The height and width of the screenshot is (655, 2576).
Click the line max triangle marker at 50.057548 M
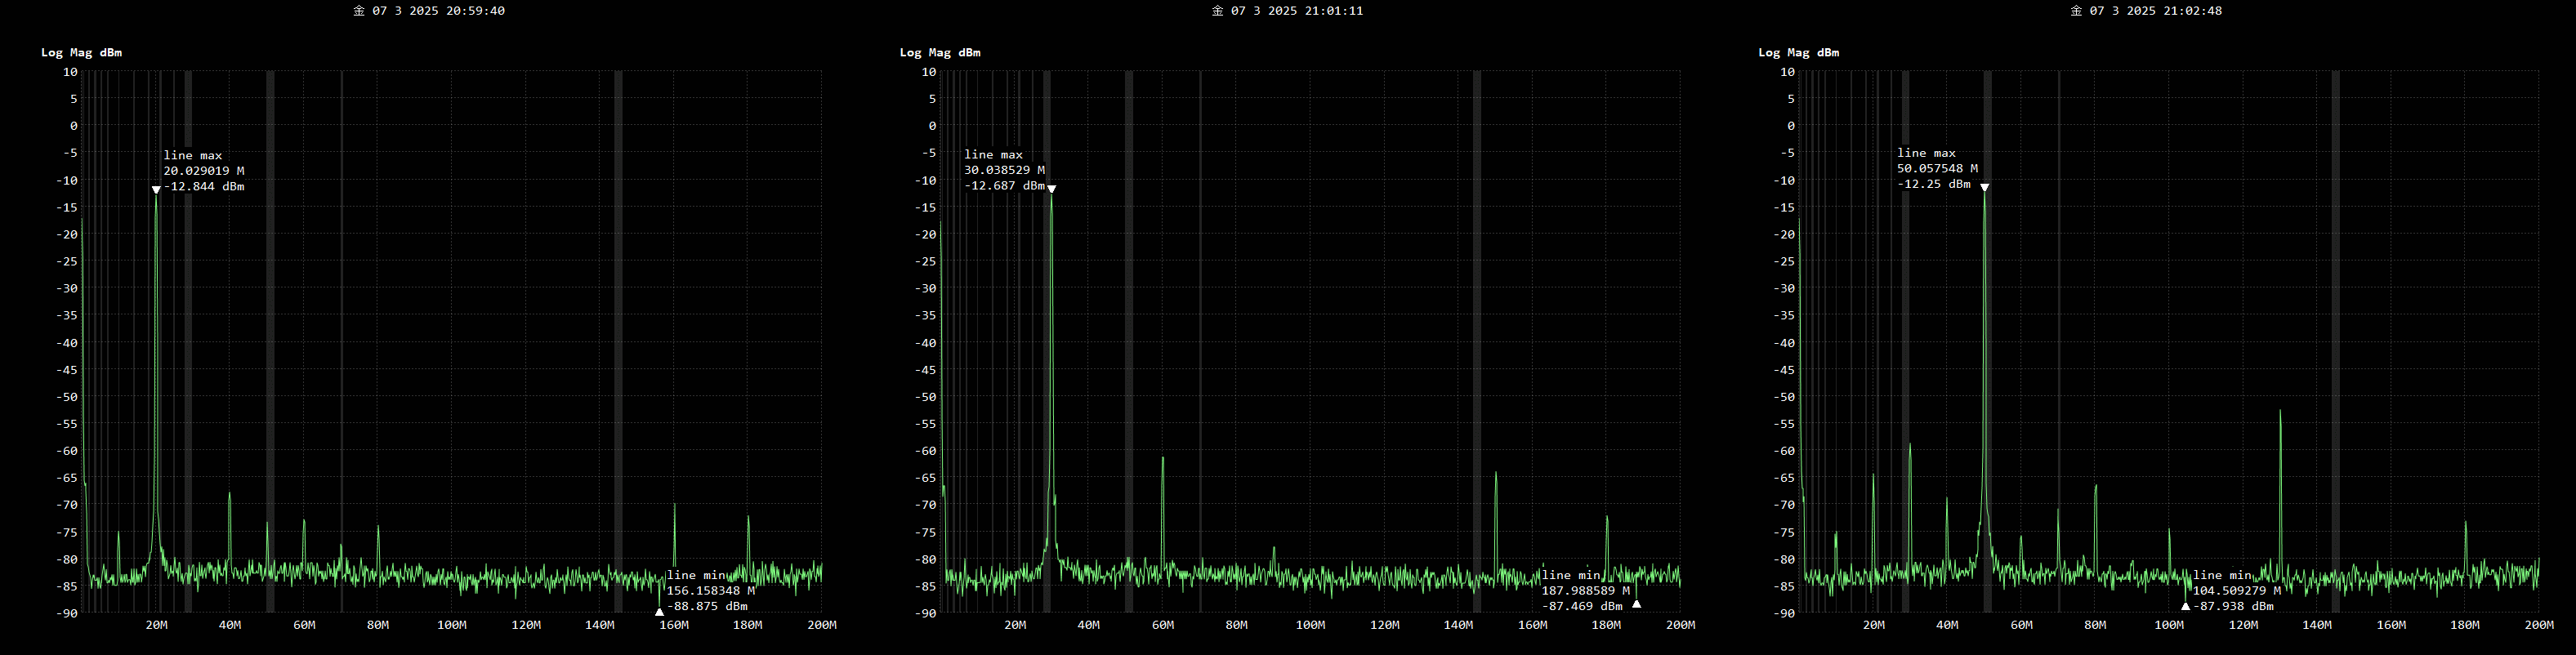click(1984, 188)
